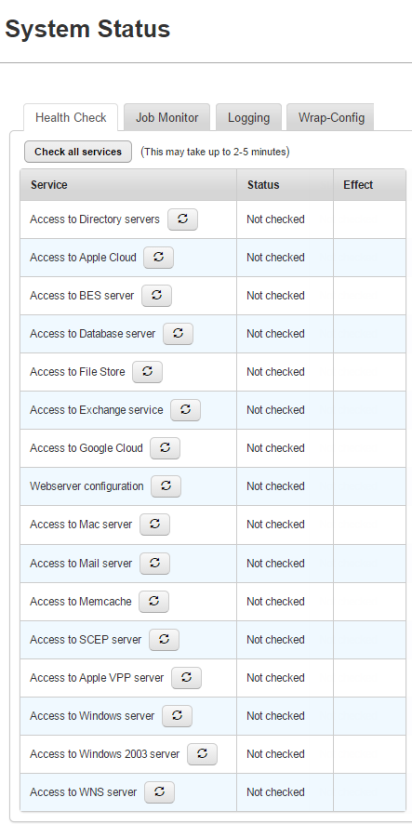Screen dimensions: 412x824
Task: Refresh the Access to Memcache check
Action: pos(154,602)
